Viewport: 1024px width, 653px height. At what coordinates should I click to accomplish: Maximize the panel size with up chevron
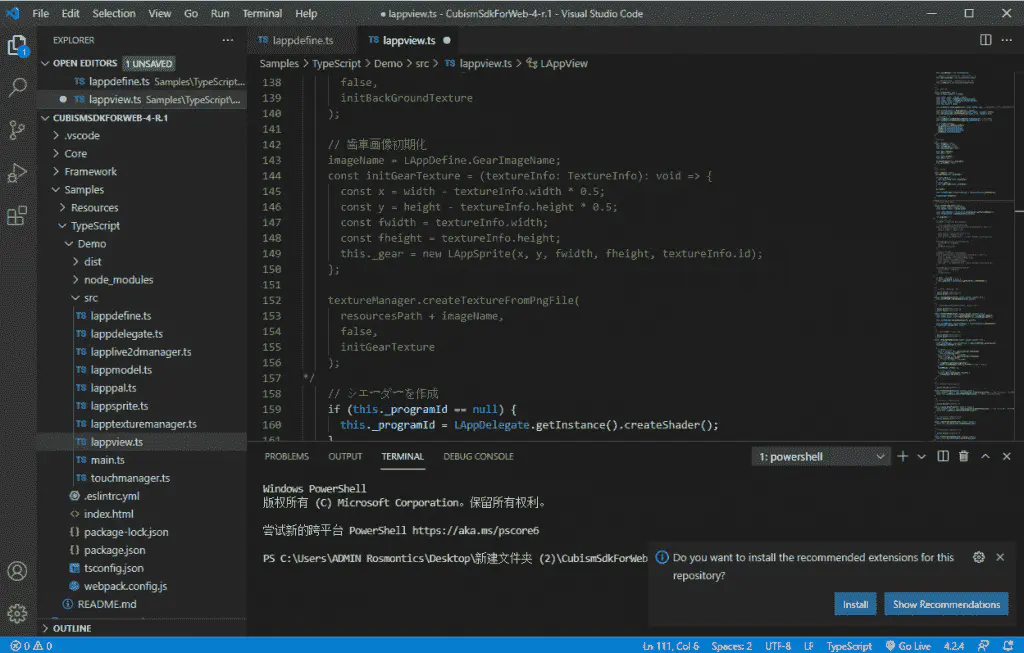click(985, 456)
